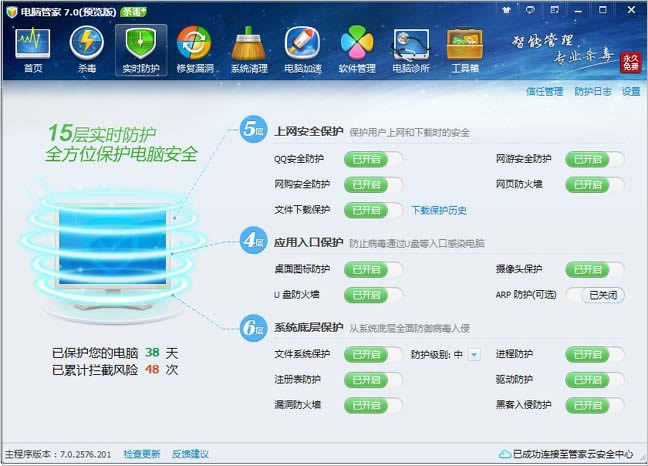Image resolution: width=648 pixels, height=466 pixels.
Task: Click 检查更新 check for updates
Action: pyautogui.click(x=141, y=454)
